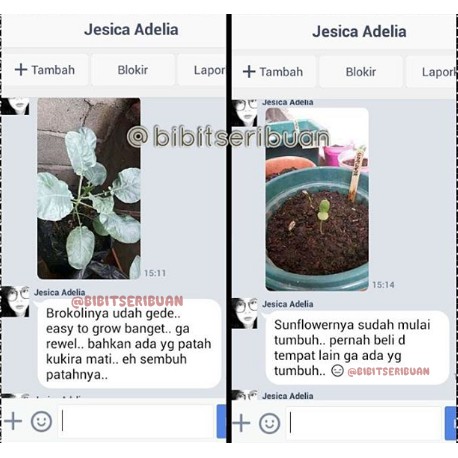
Task: Tap blue send button in right chat
Action: pos(450,423)
